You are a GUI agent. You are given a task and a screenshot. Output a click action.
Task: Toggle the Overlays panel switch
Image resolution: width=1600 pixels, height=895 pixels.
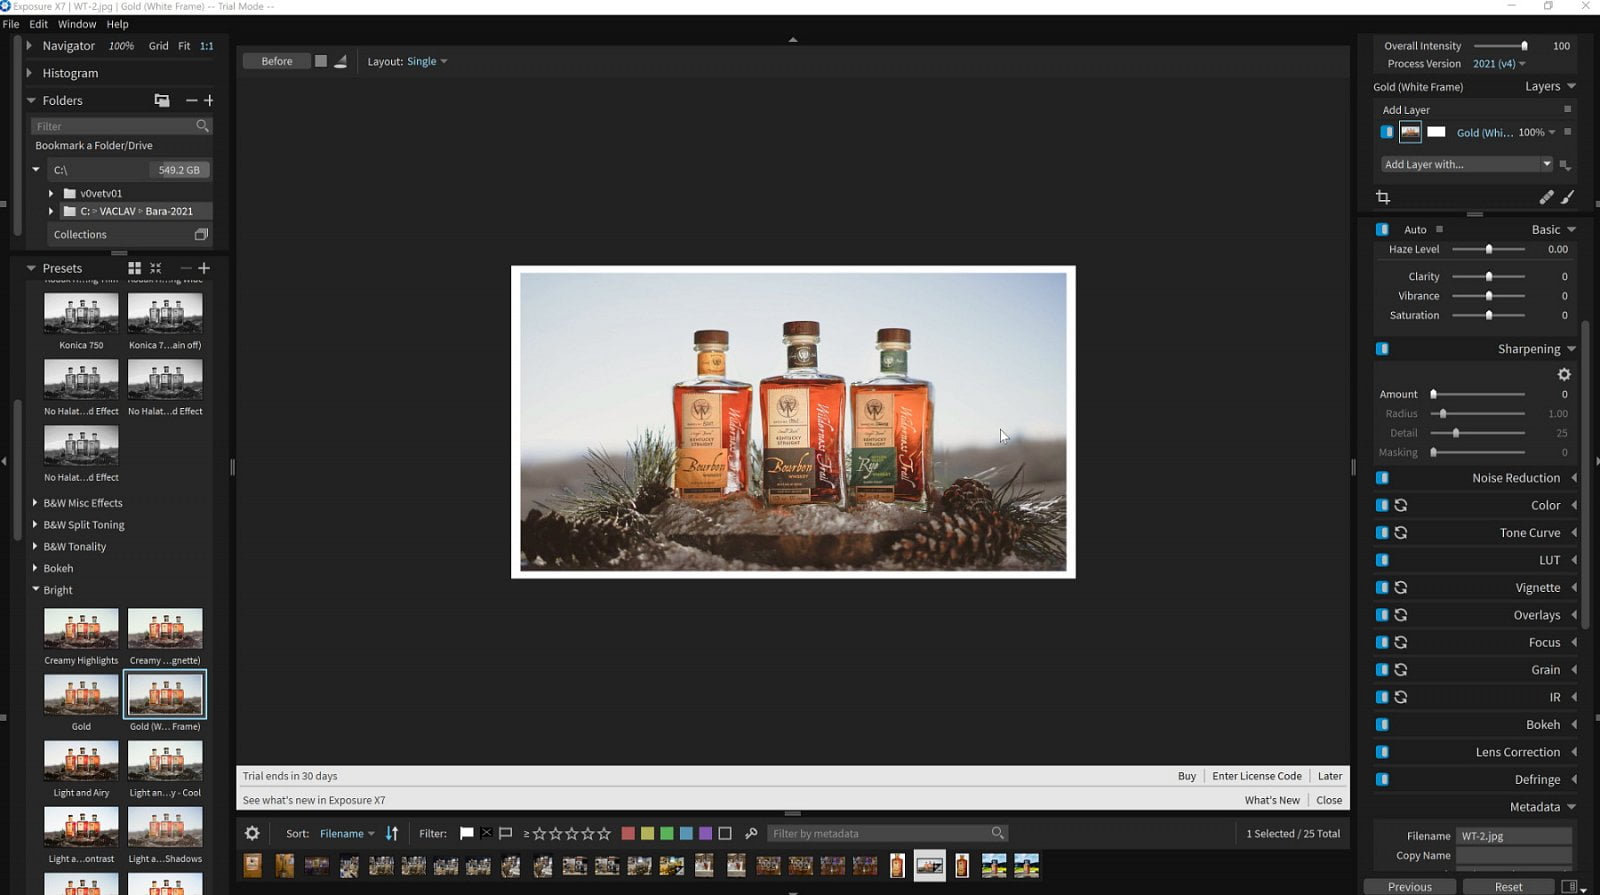click(1382, 614)
